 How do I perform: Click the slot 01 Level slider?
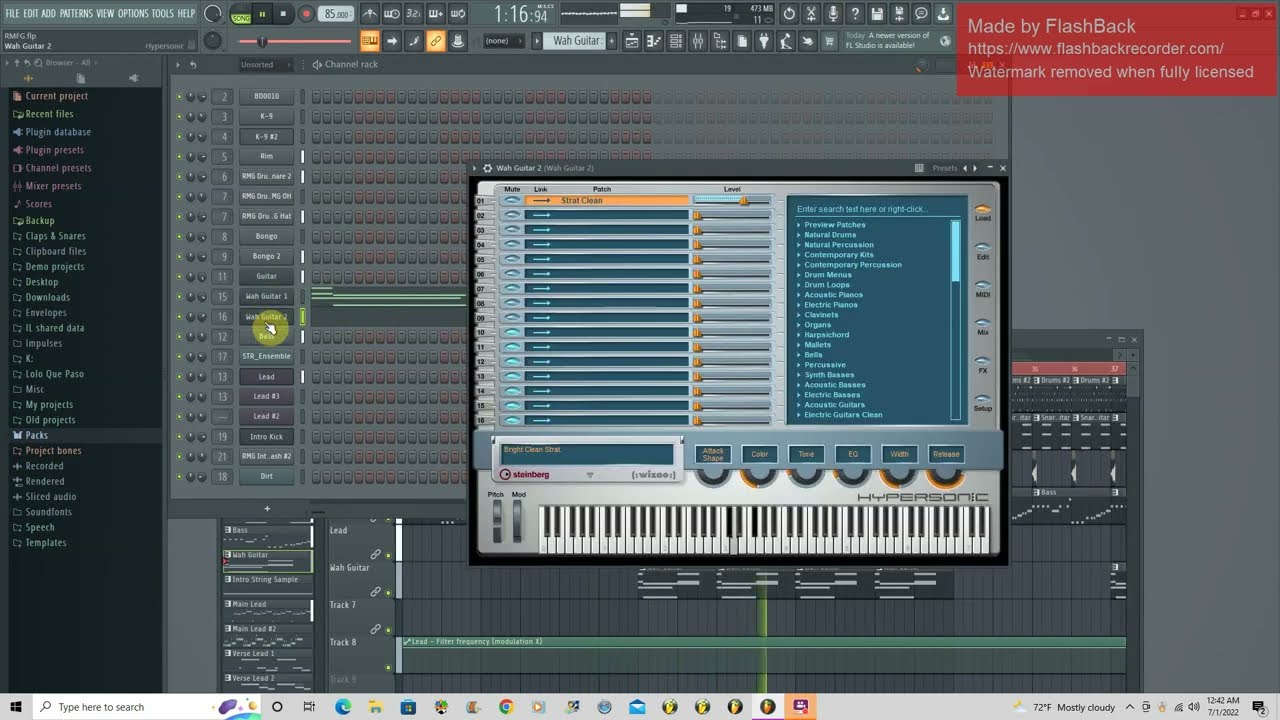point(732,201)
